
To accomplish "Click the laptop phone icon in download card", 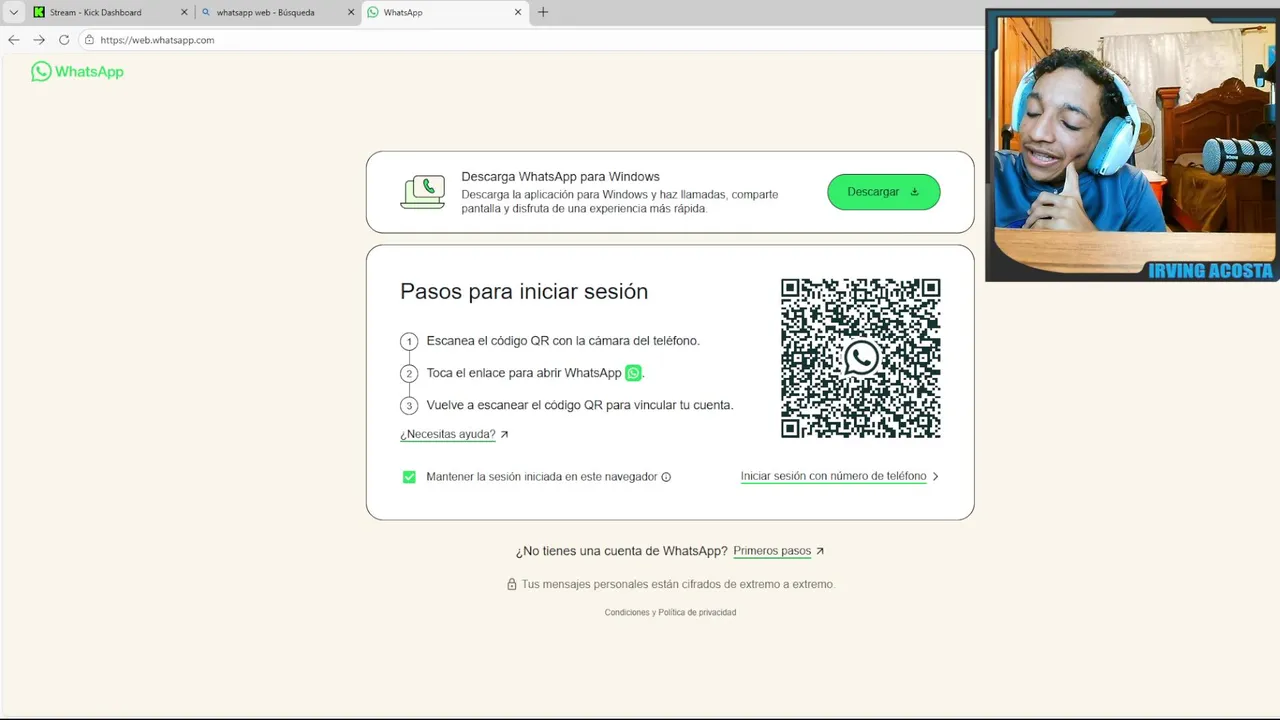I will [423, 192].
